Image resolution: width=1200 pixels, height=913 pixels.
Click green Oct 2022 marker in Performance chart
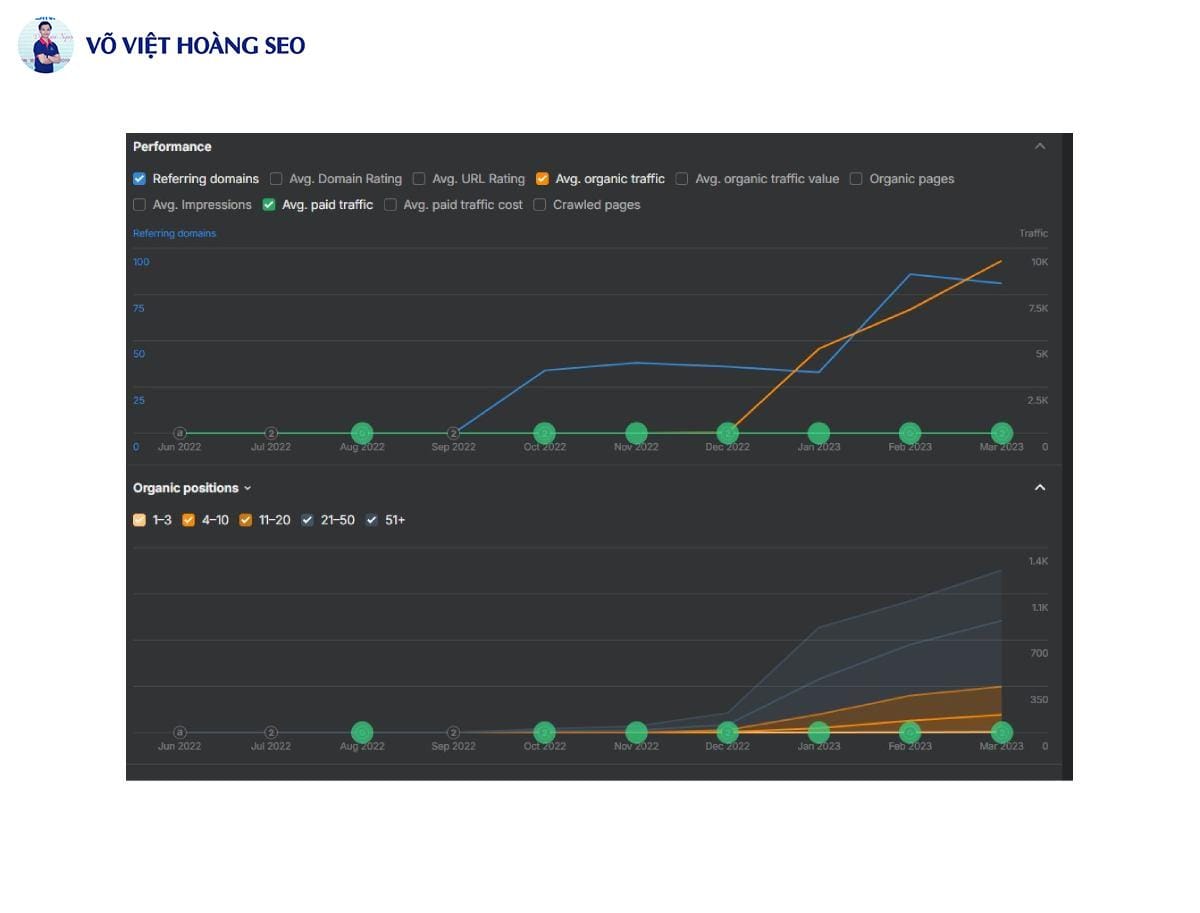544,433
